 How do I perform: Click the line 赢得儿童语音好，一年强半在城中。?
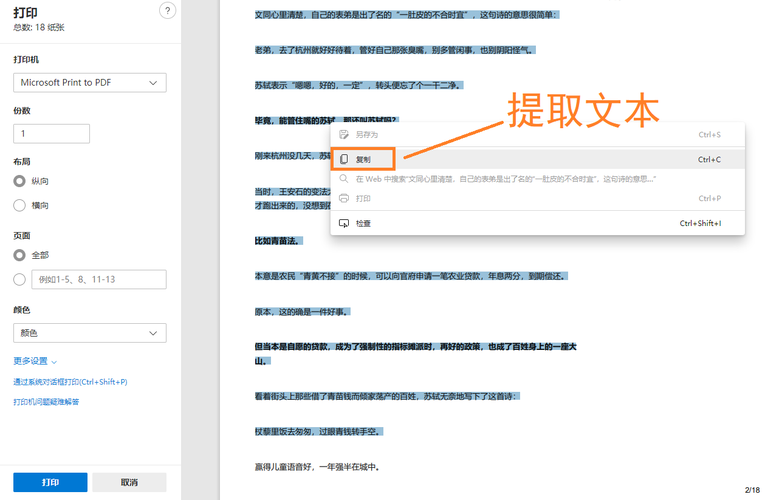[x=319, y=467]
